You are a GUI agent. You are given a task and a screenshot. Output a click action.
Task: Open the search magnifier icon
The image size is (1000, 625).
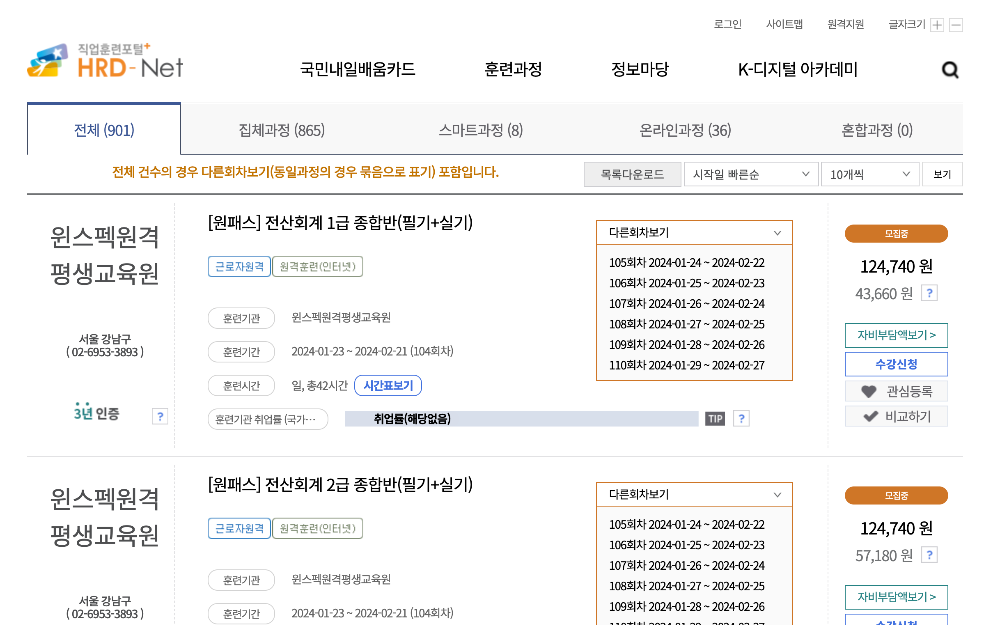pyautogui.click(x=950, y=70)
